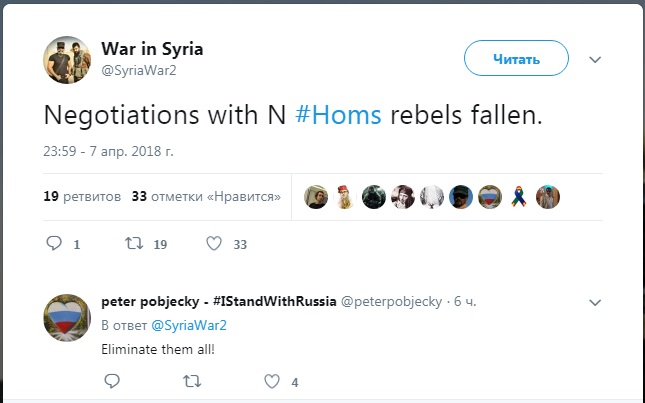Retweet peter pobjecky's reply
Screen dimensions: 645x403
tap(191, 380)
